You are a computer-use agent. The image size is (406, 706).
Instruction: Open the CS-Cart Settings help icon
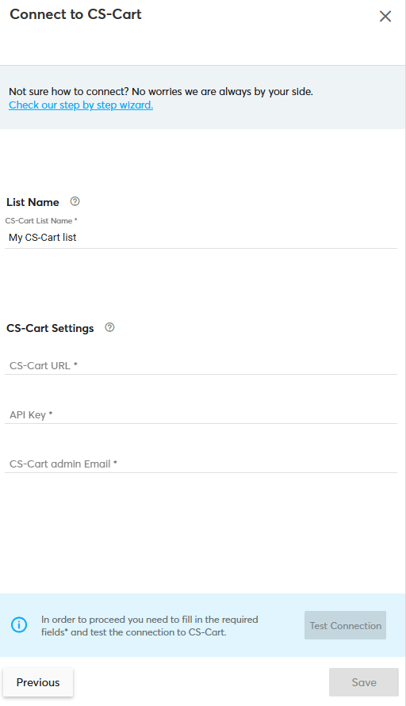[x=109, y=327]
